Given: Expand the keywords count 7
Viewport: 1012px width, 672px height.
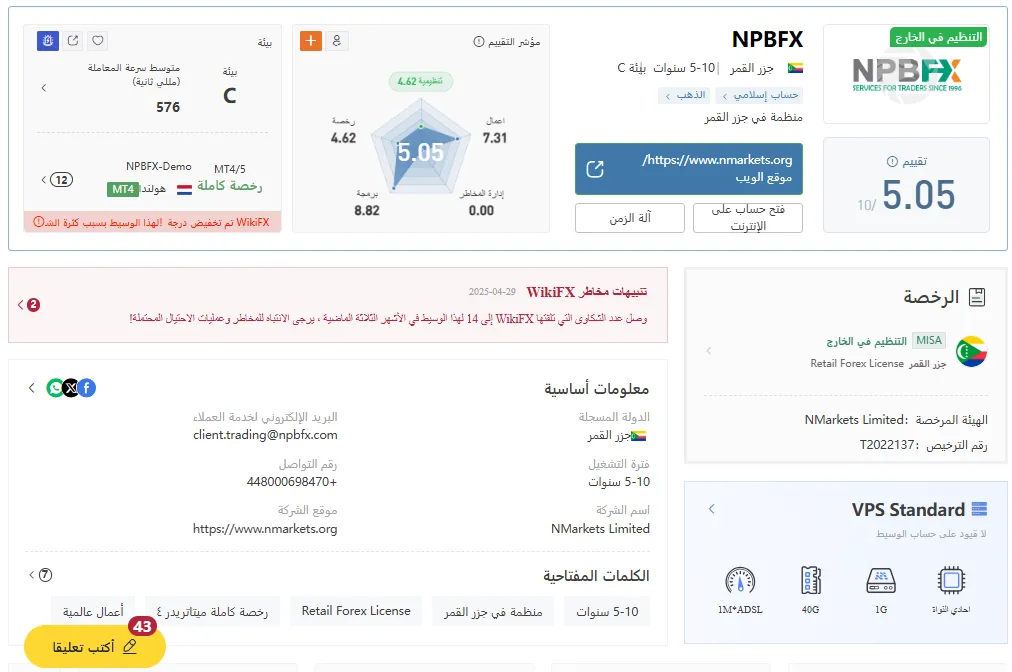Looking at the screenshot, I should (41, 575).
